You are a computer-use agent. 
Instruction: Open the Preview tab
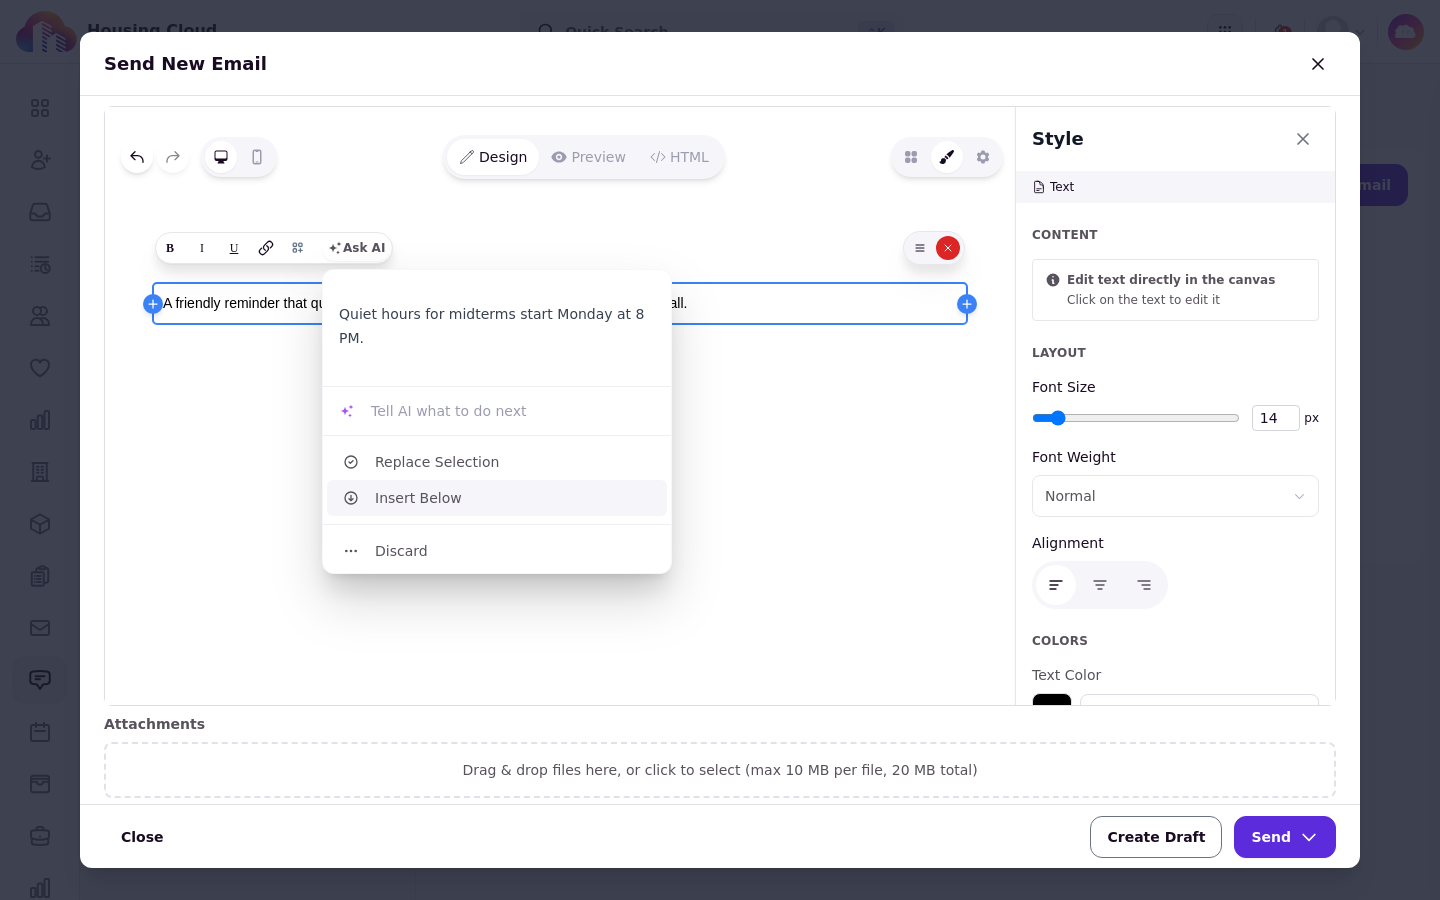pos(588,157)
